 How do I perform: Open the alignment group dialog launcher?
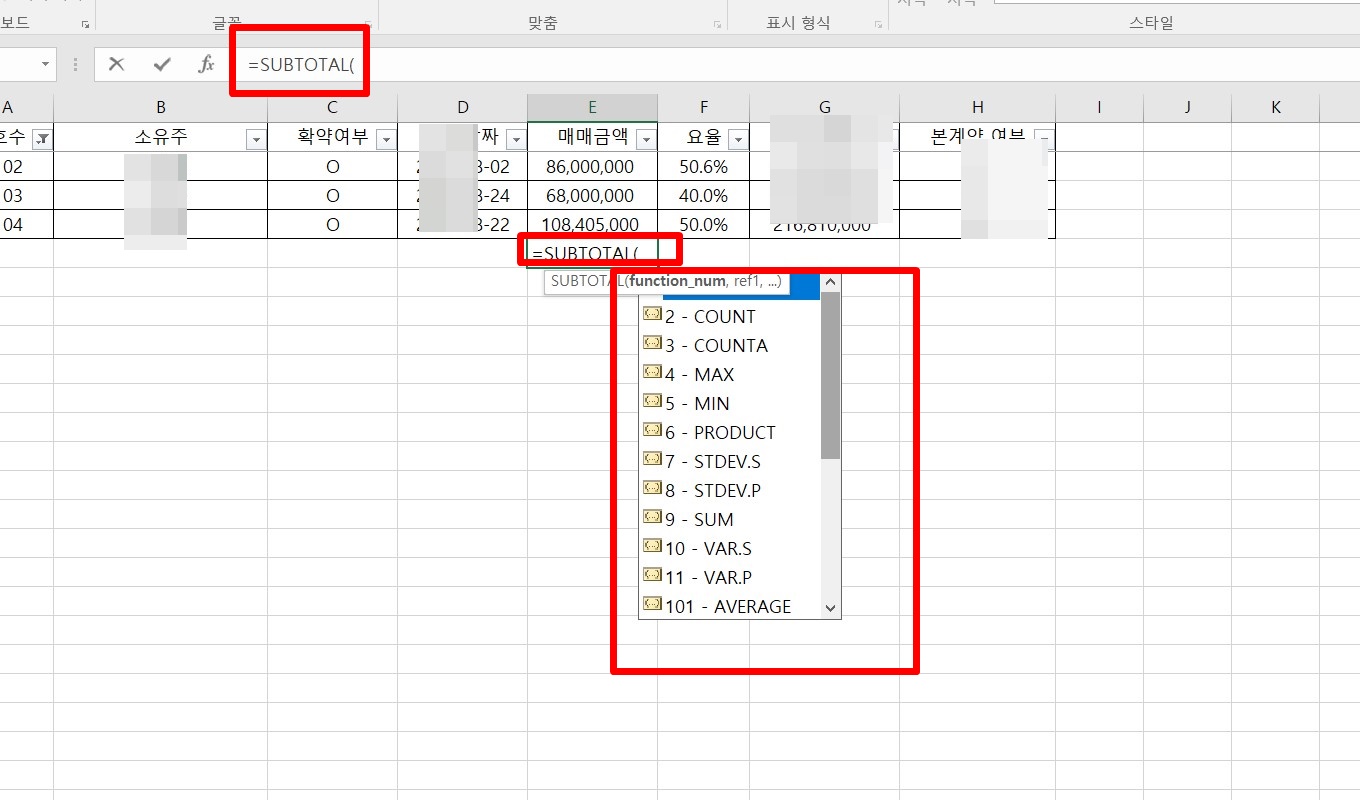click(x=717, y=23)
